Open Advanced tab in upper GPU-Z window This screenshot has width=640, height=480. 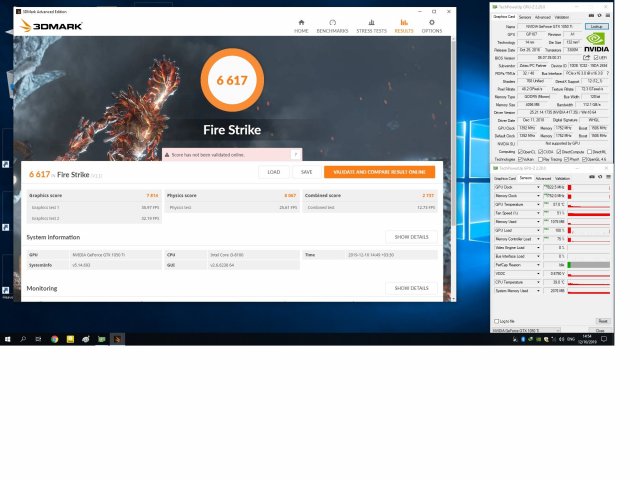click(x=542, y=17)
